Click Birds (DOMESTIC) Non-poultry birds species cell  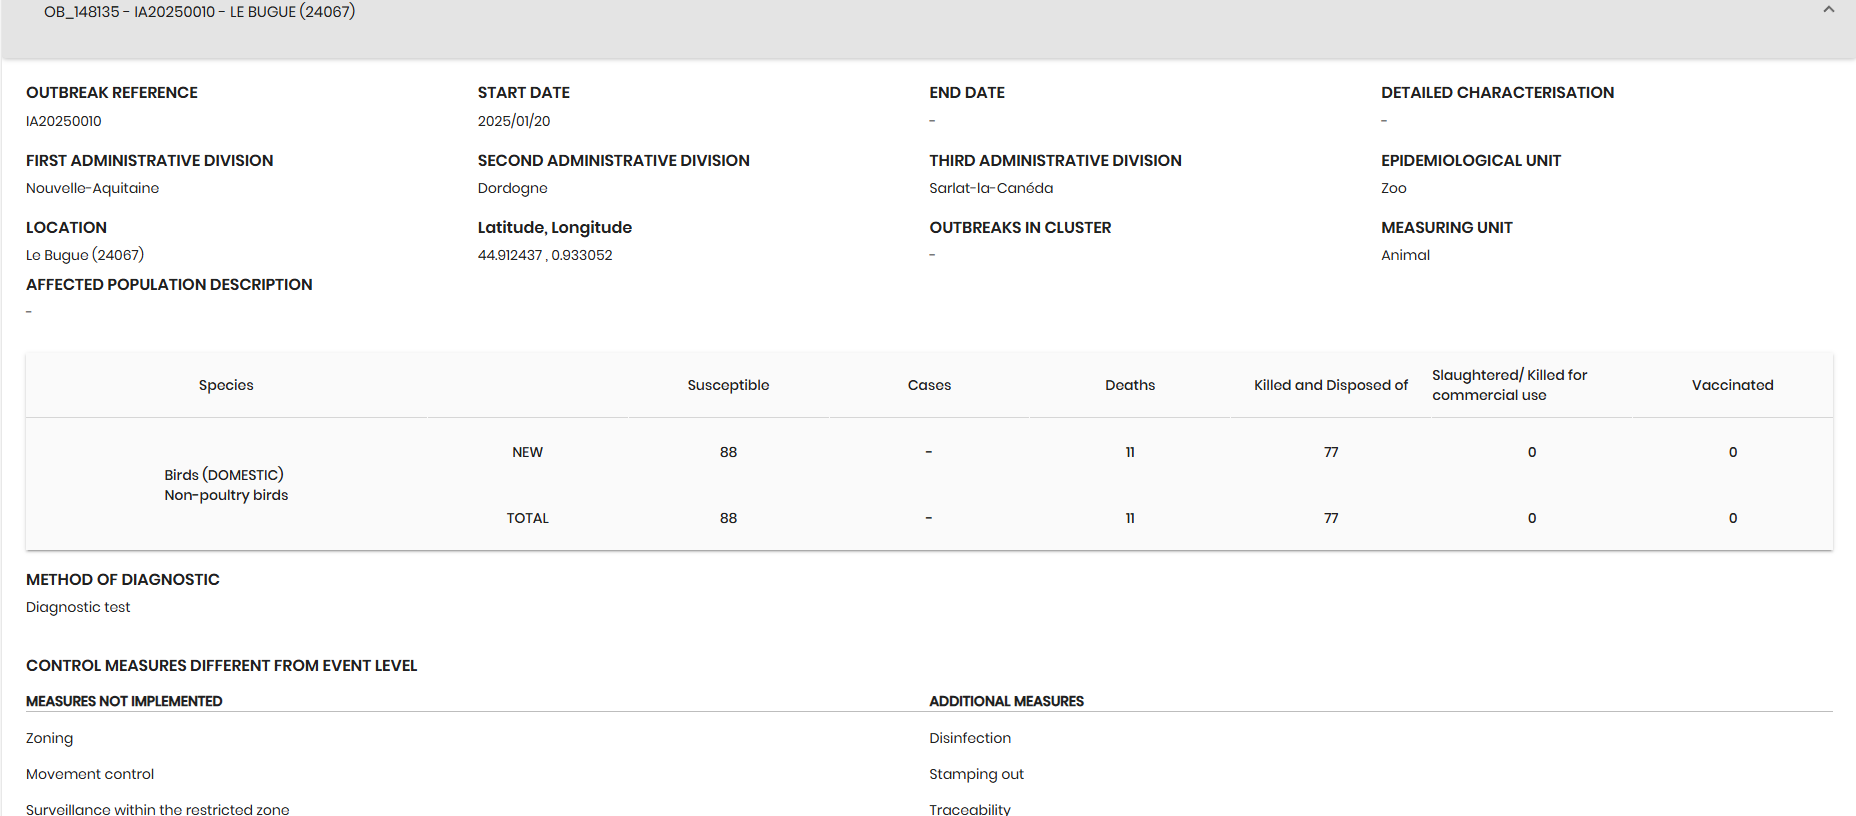click(226, 485)
